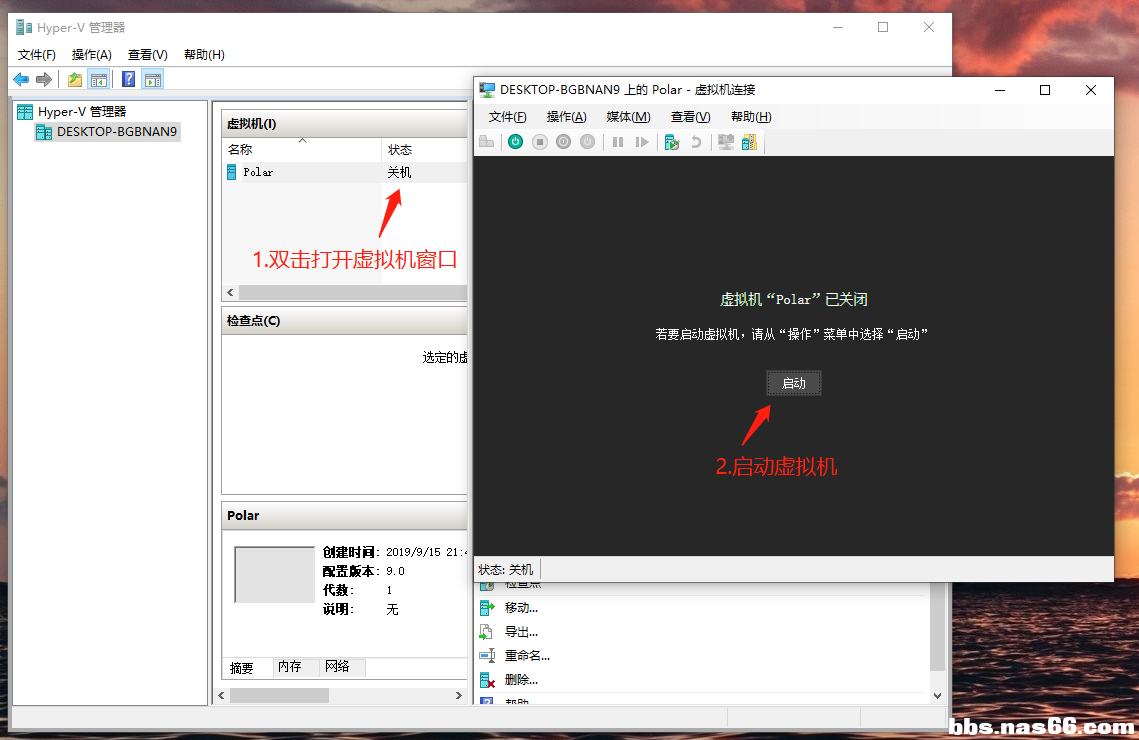Click the blue question mark Help icon
This screenshot has height=740, width=1139.
pos(129,80)
